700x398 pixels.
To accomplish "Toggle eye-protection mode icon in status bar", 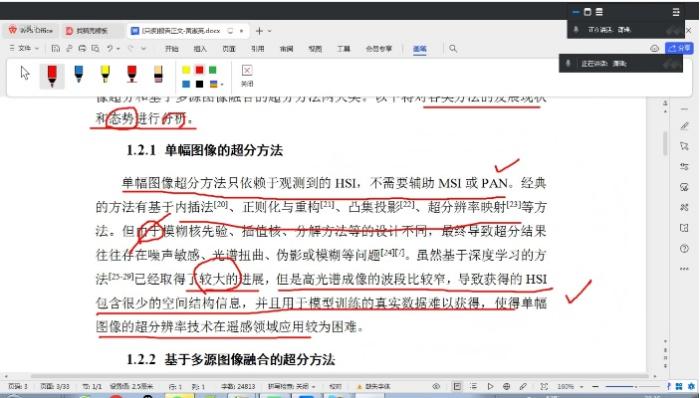I will tap(436, 386).
